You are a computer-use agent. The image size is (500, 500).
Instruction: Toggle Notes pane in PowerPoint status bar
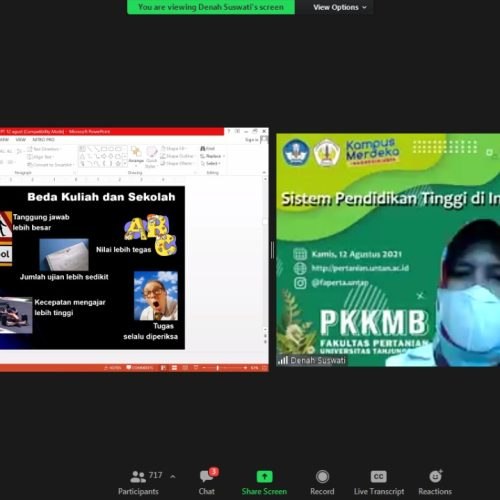(113, 368)
